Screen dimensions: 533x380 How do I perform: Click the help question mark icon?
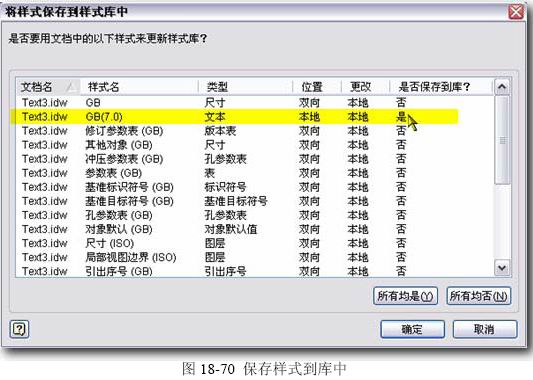pos(19,329)
